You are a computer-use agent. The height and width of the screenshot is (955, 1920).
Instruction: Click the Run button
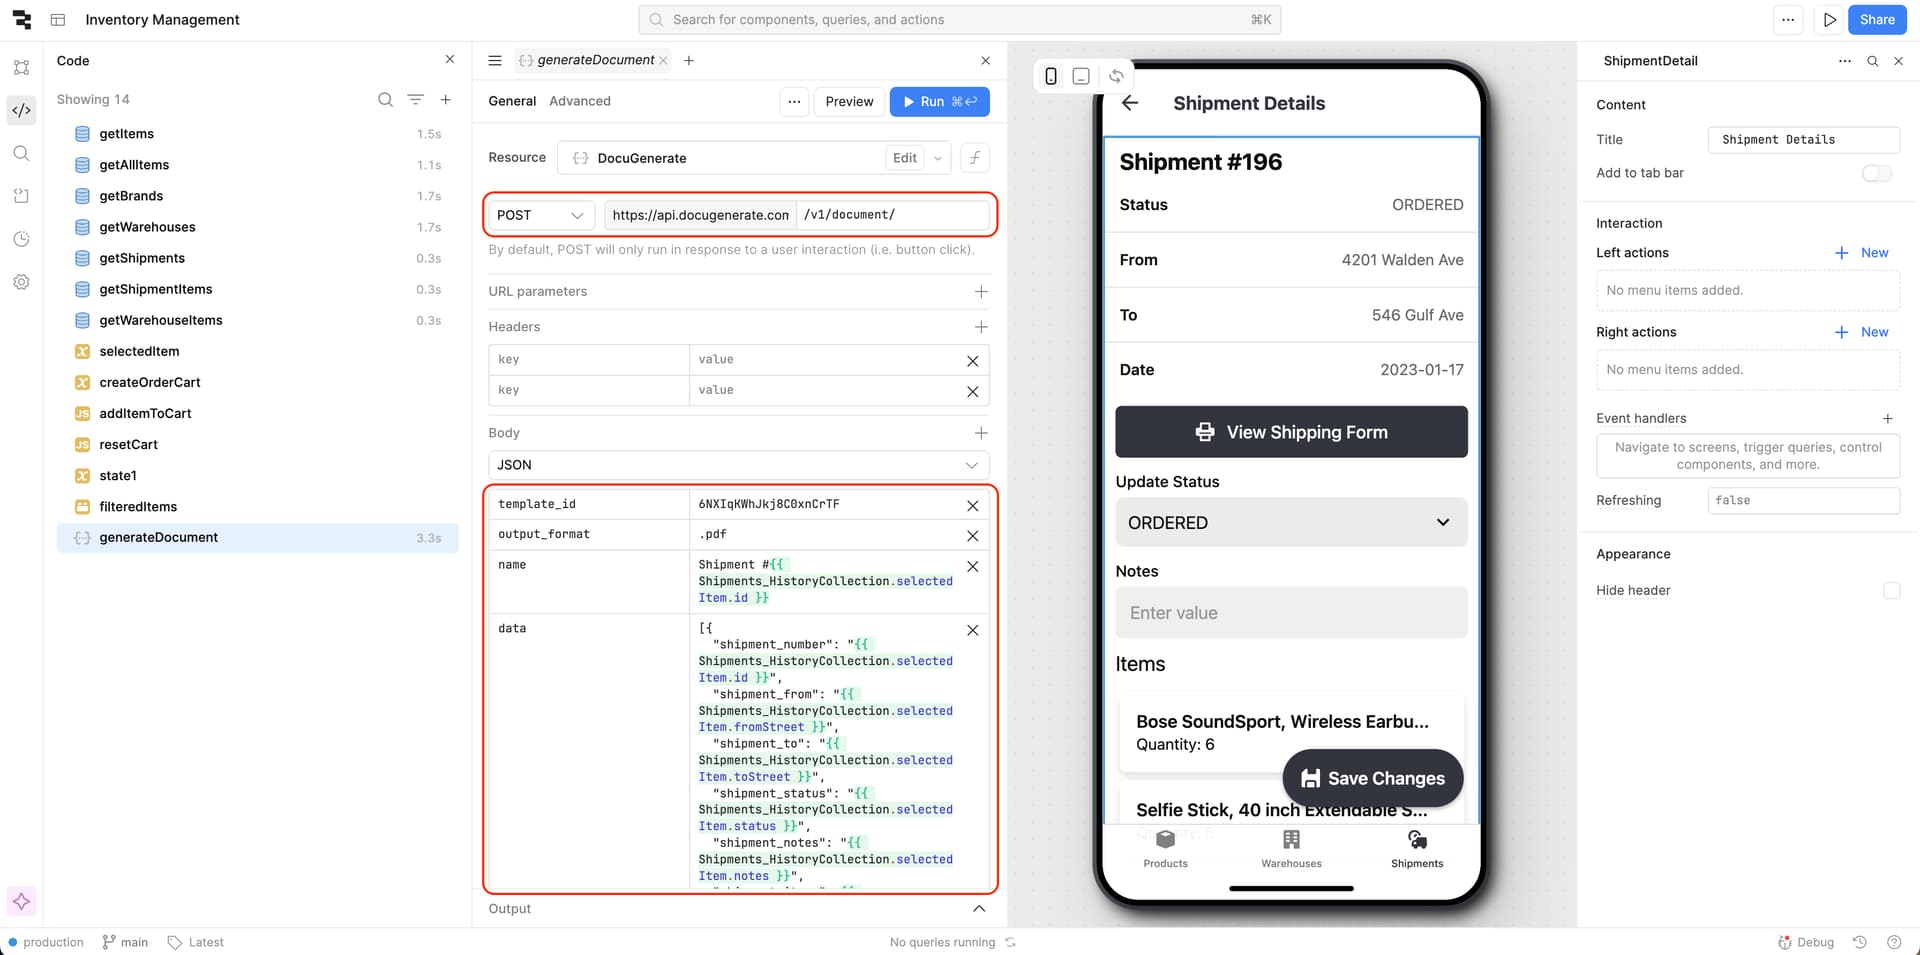click(x=939, y=101)
